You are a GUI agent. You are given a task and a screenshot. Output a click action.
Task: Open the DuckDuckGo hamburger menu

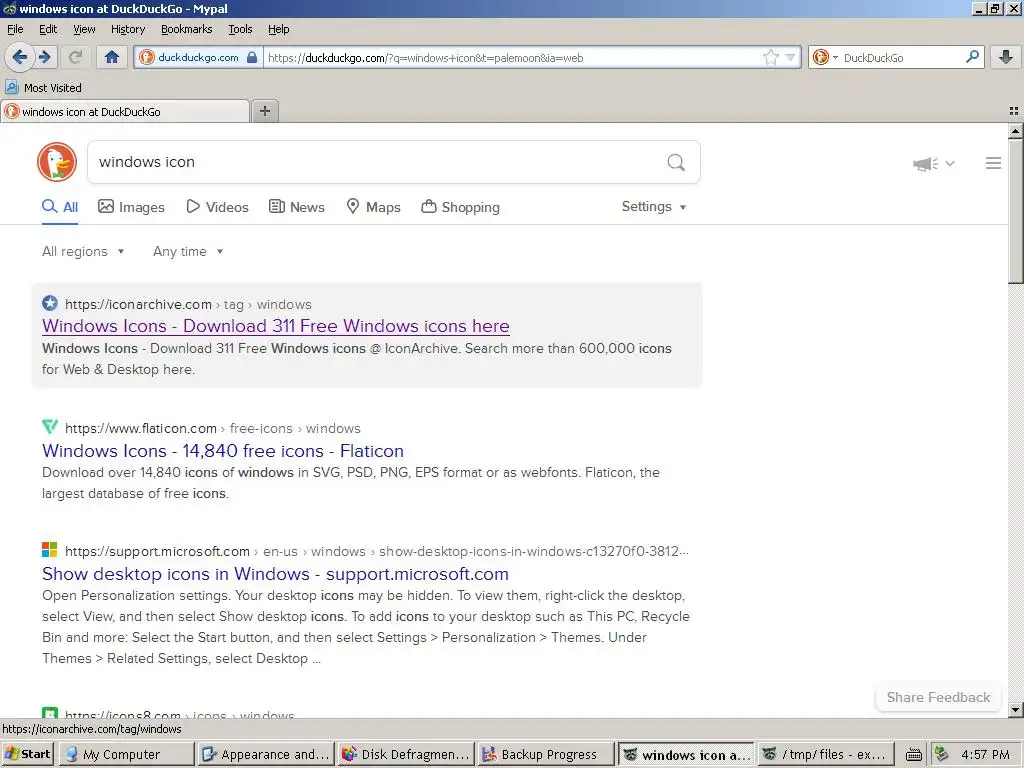click(993, 163)
